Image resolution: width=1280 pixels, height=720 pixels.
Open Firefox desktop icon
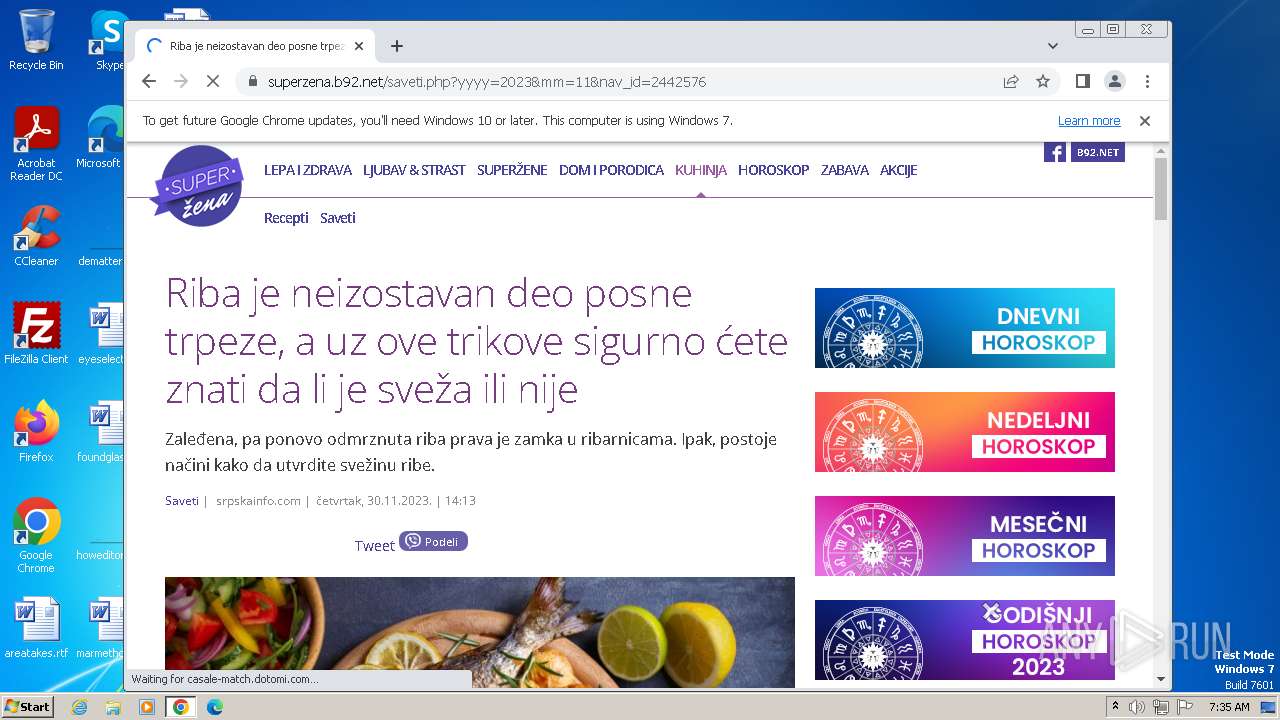pos(36,431)
